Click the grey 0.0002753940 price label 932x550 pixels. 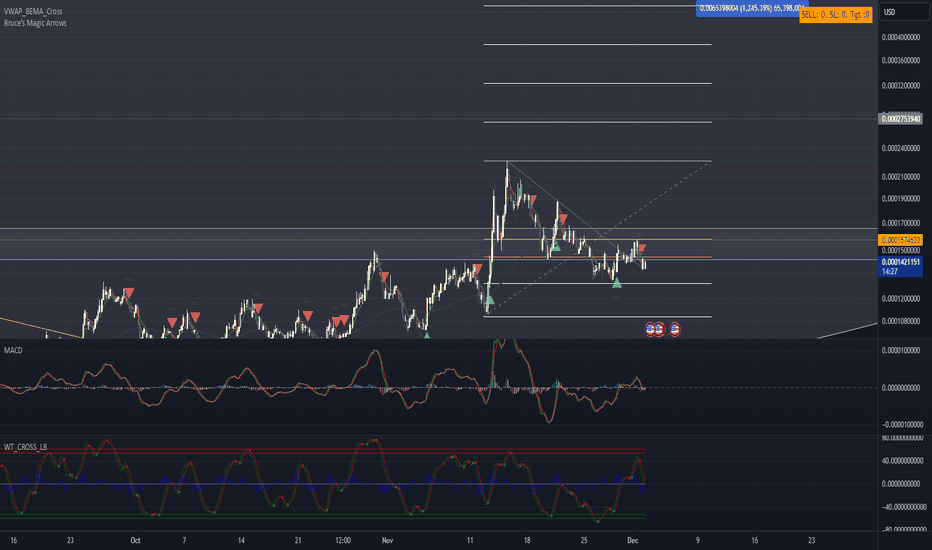point(900,119)
